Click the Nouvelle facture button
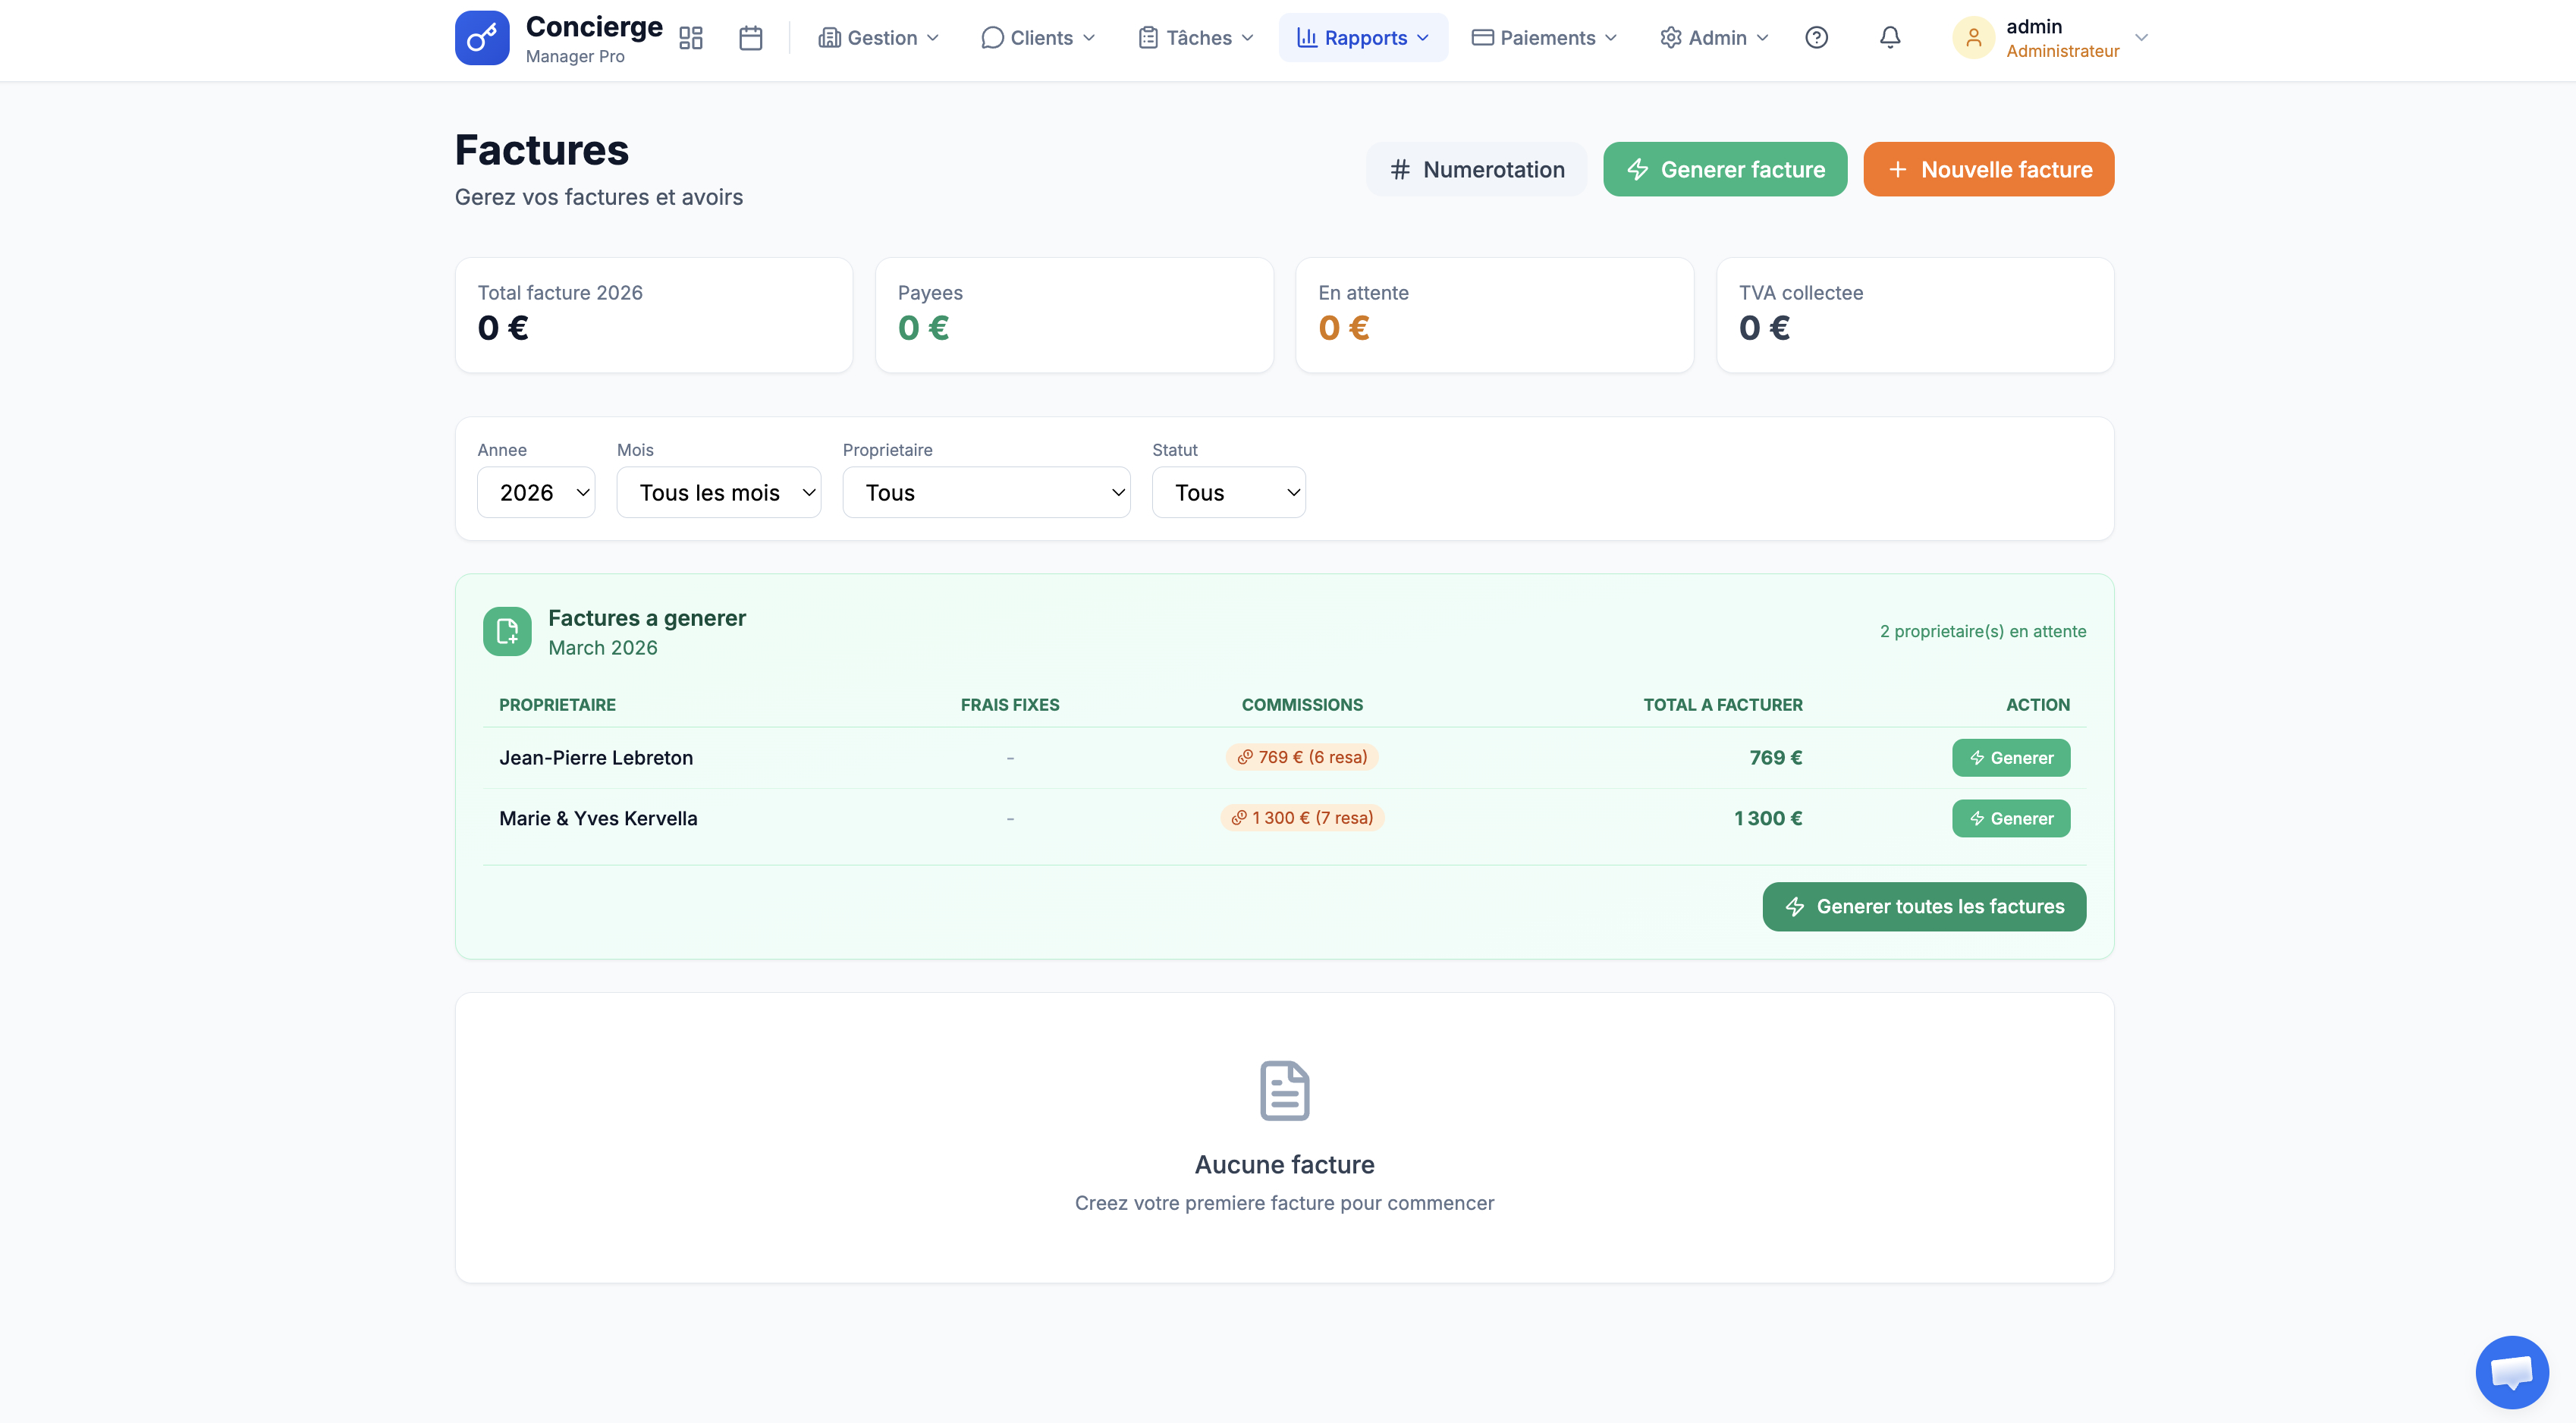The height and width of the screenshot is (1423, 2576). pos(1988,169)
